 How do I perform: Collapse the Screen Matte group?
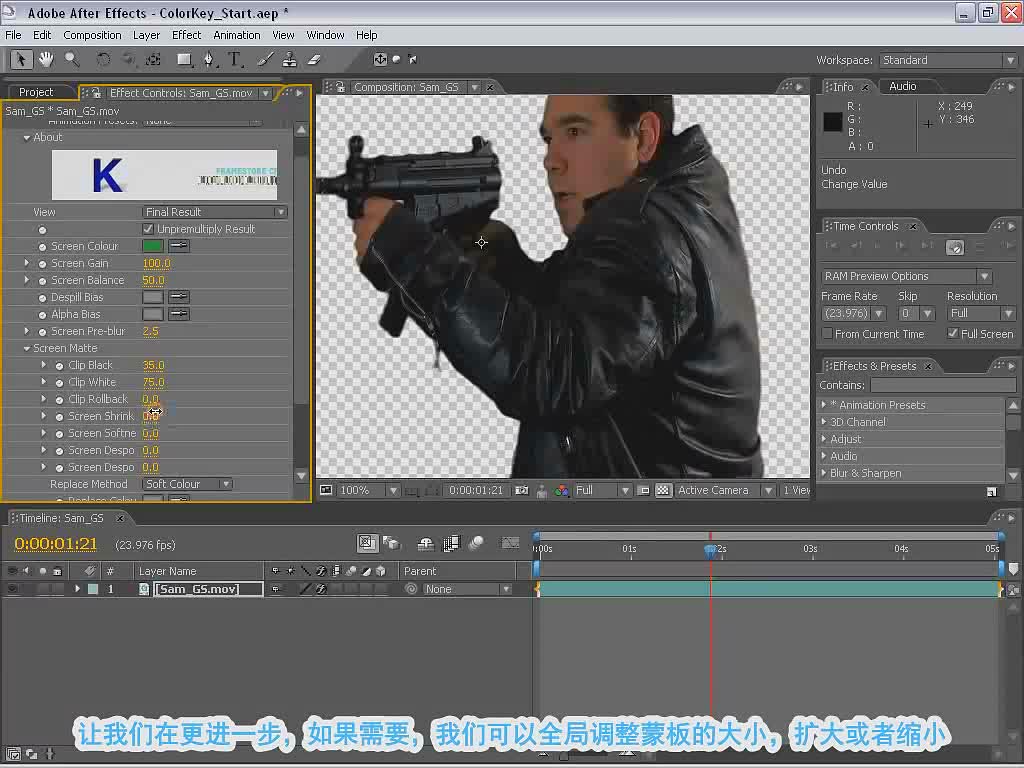[27, 349]
